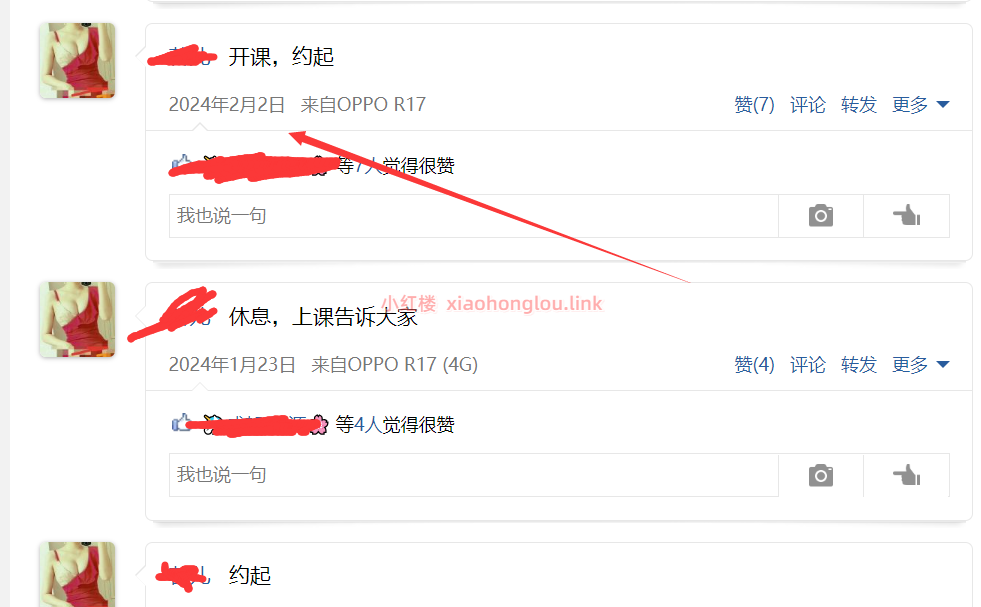Click pointing-hand icon in Feb 2 post comment box
The image size is (981, 607).
(x=907, y=215)
